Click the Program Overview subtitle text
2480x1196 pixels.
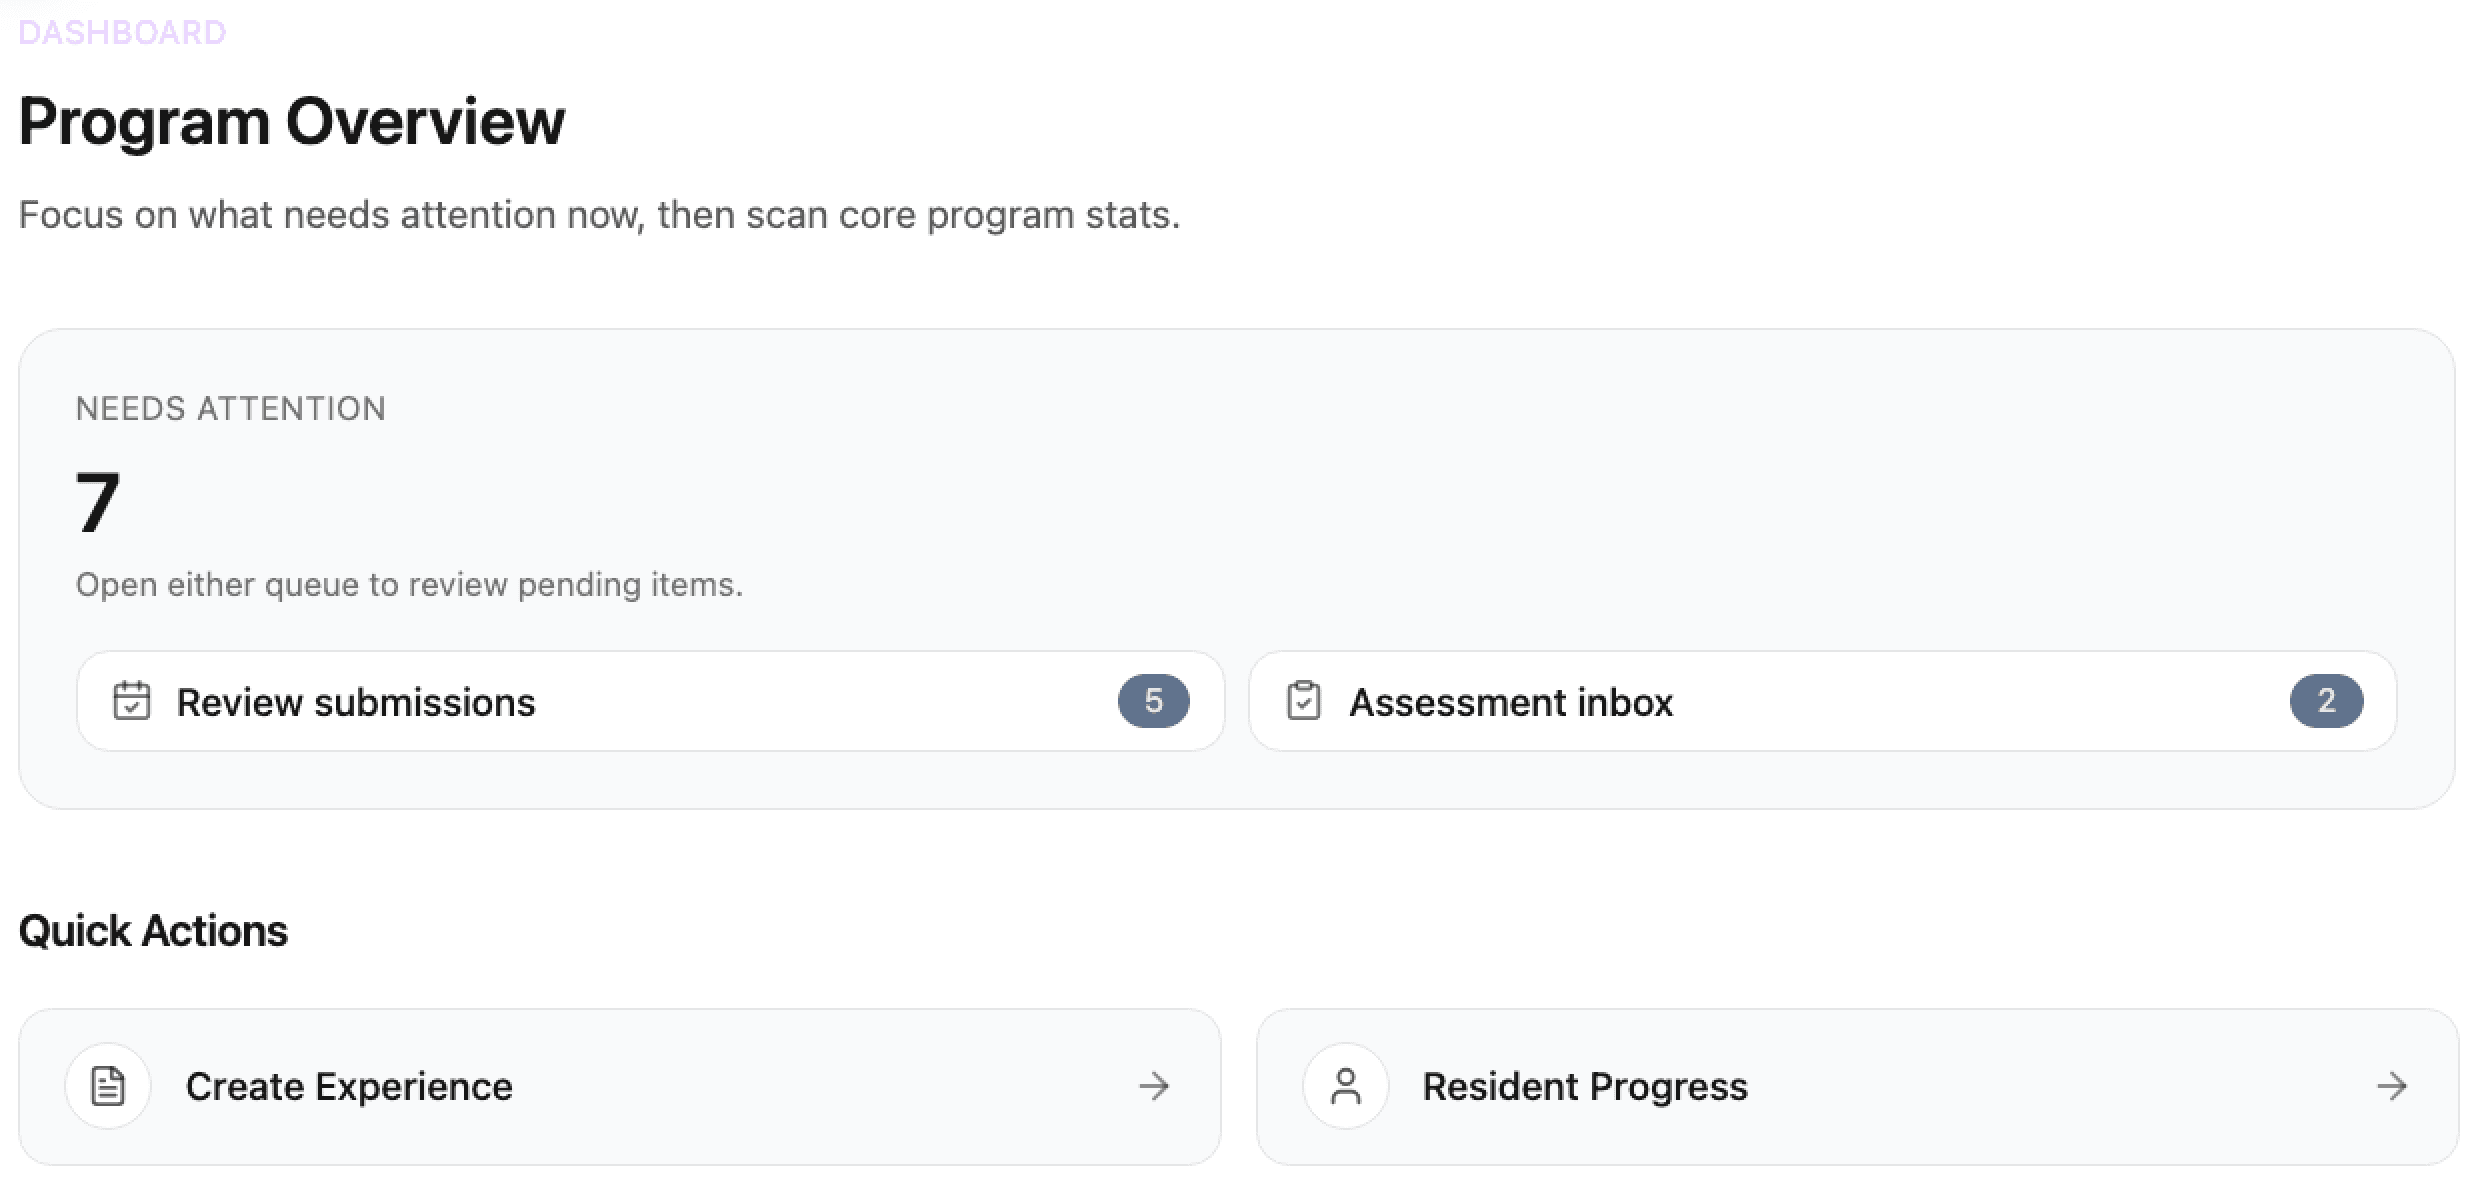point(599,214)
